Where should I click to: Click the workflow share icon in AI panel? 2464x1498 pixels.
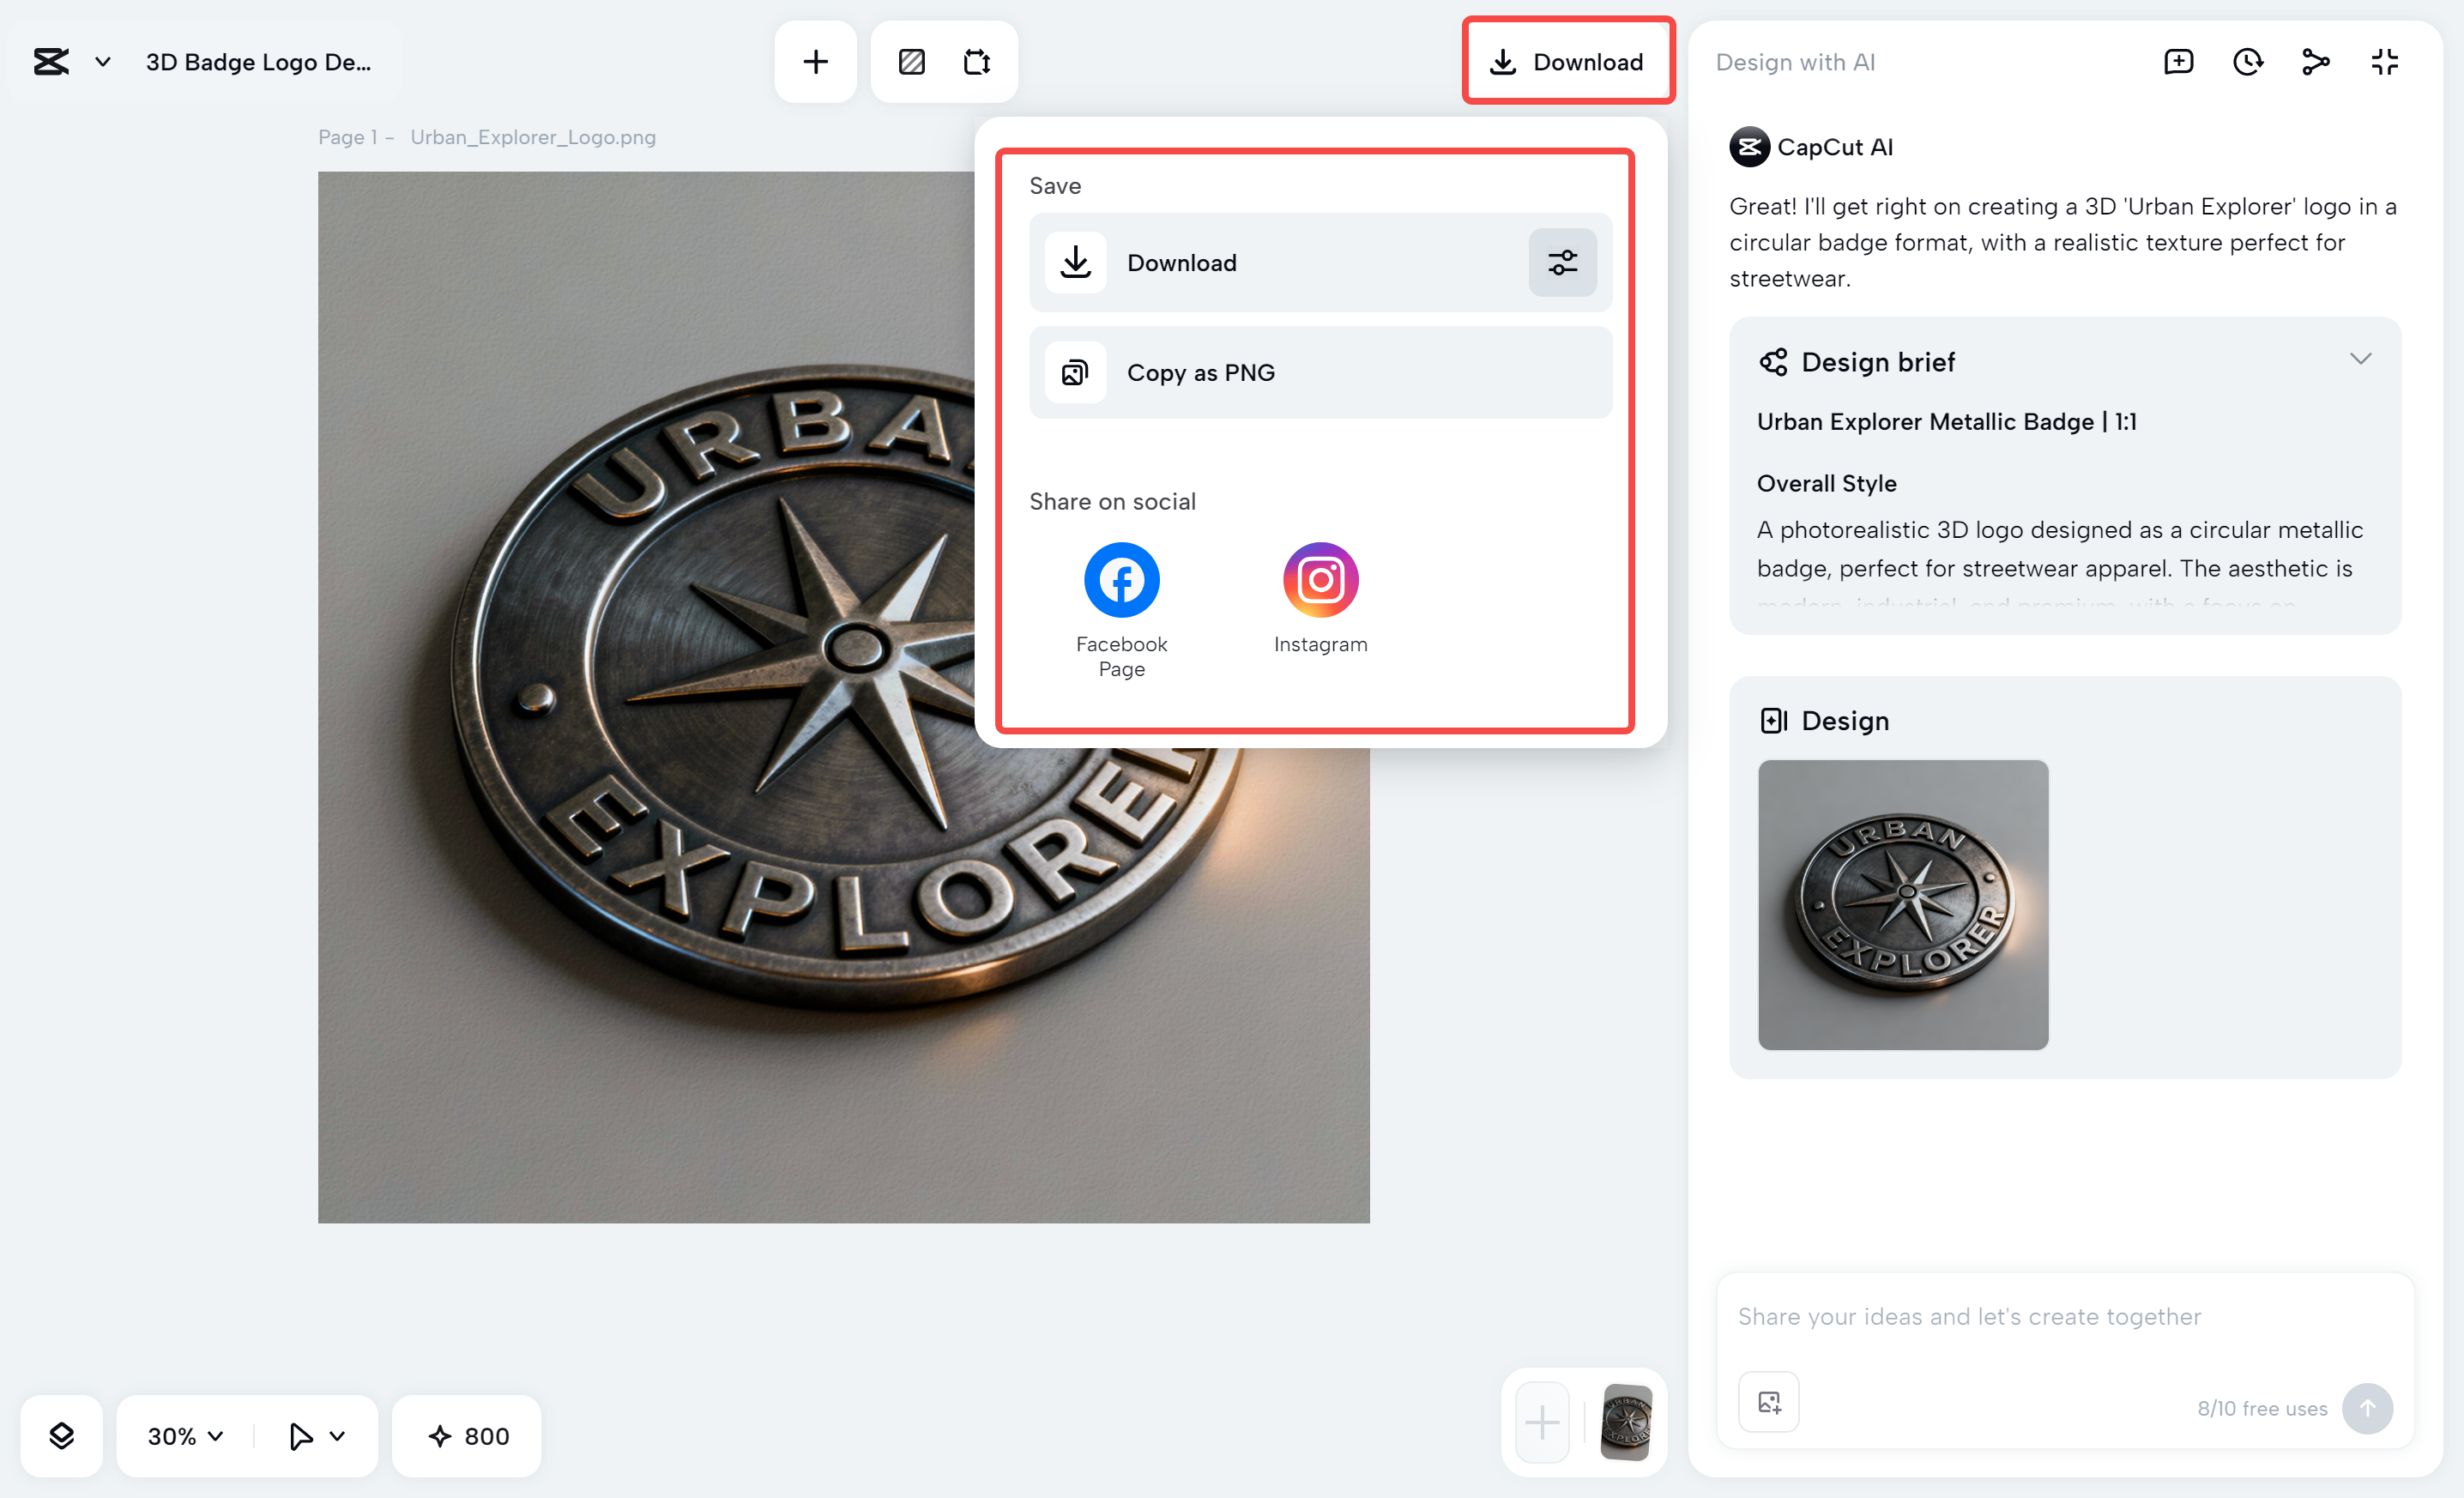coord(2315,62)
